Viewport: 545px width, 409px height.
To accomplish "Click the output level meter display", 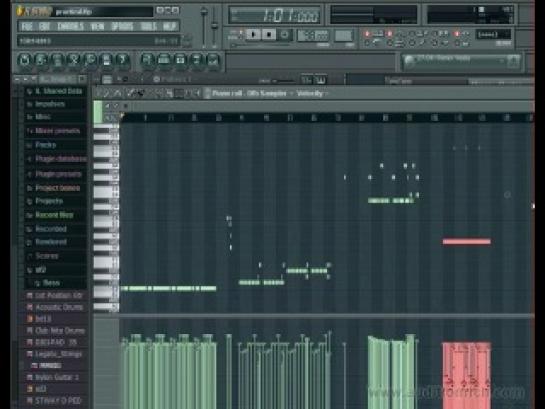I will [374, 15].
